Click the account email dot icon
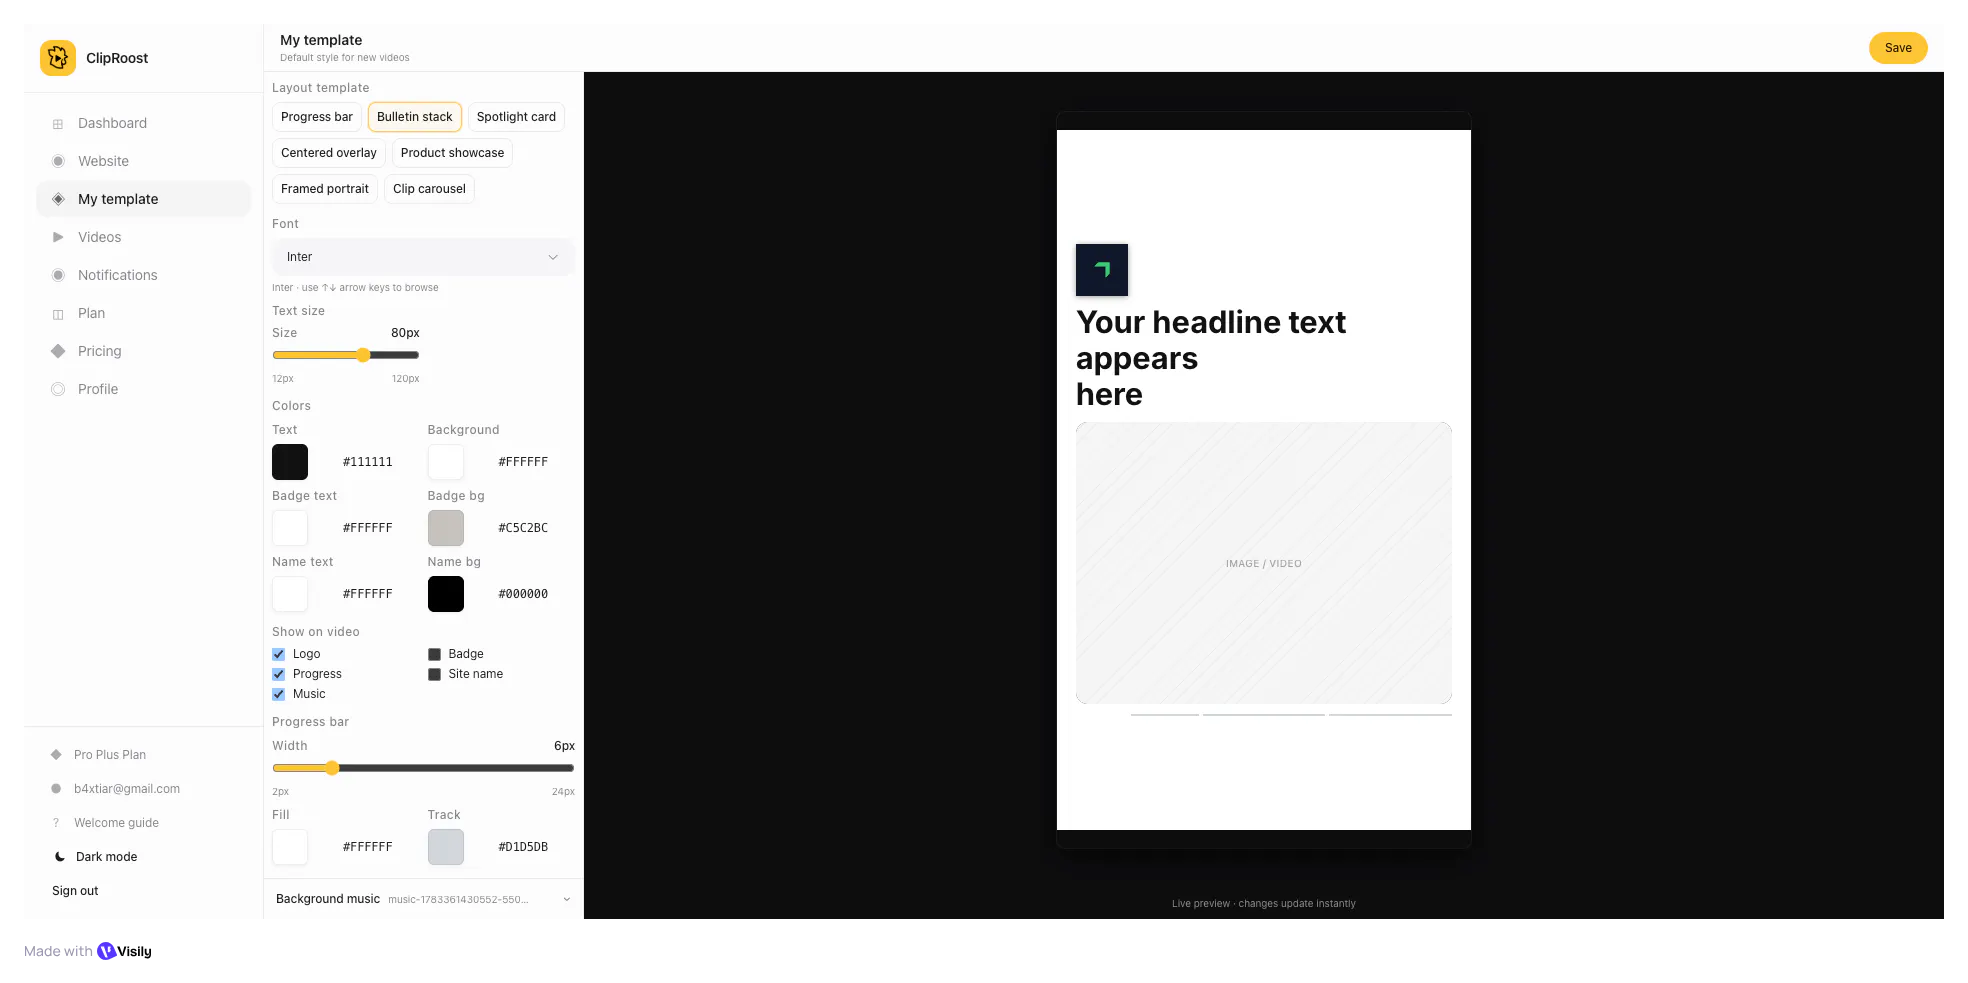 pyautogui.click(x=56, y=789)
